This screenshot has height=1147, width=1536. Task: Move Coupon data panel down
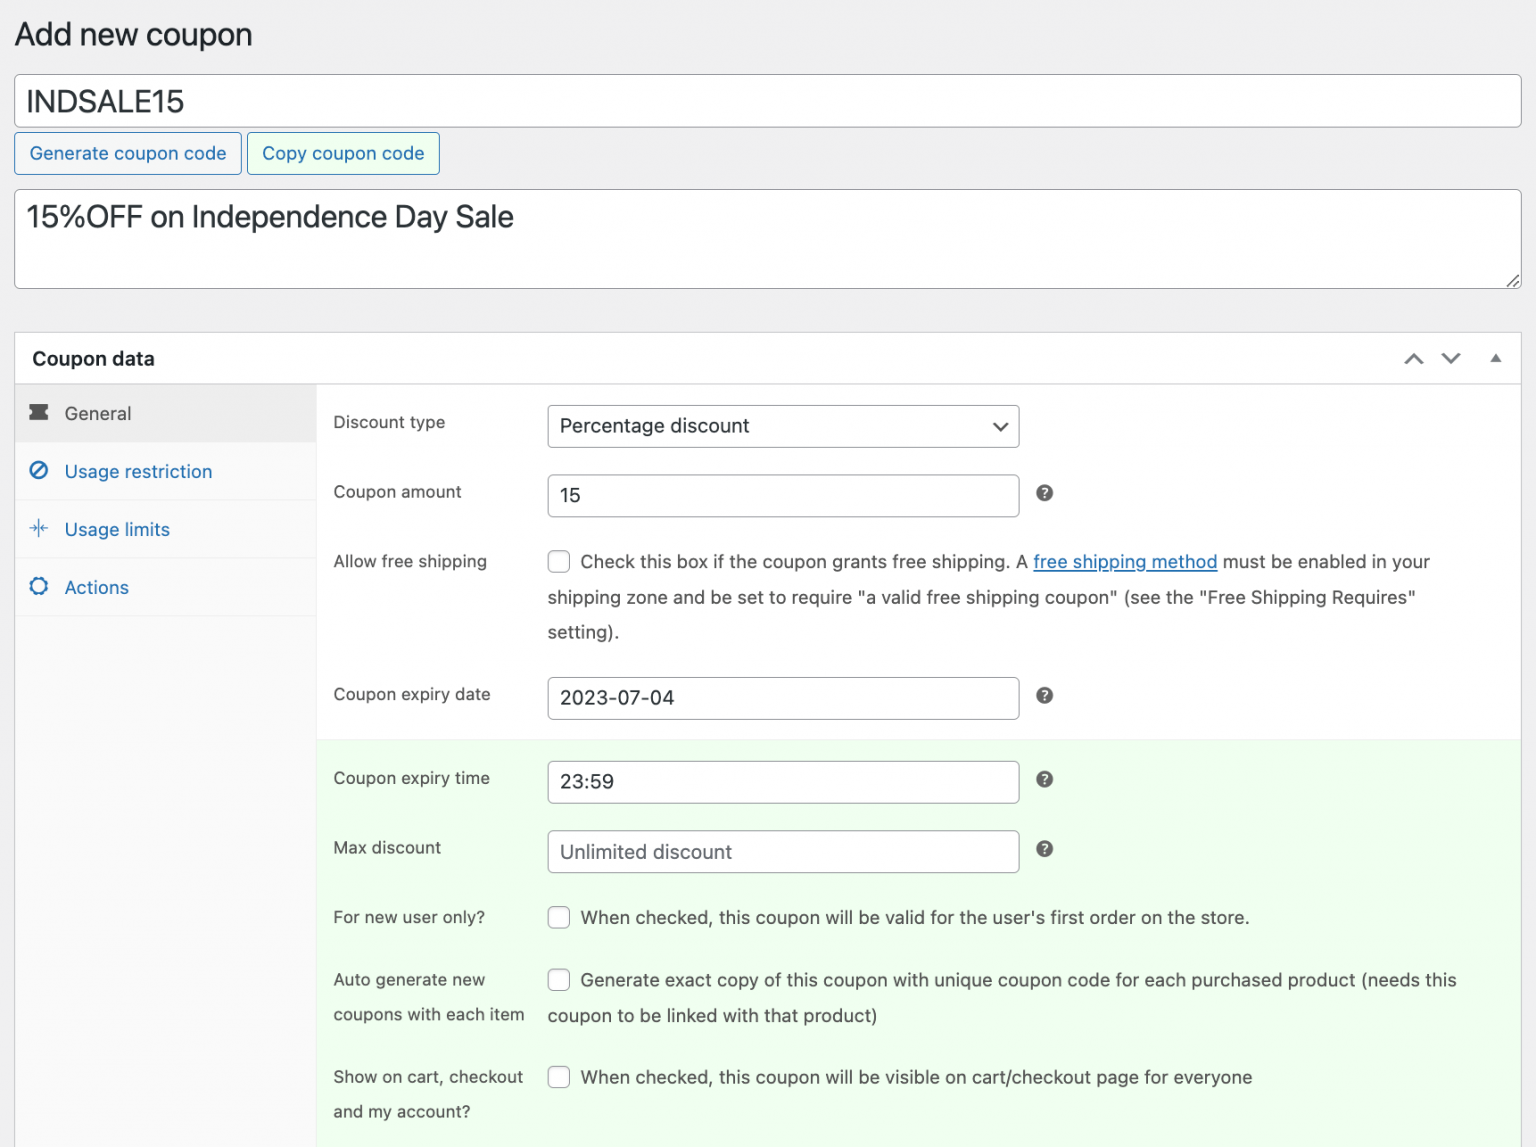[x=1451, y=359]
